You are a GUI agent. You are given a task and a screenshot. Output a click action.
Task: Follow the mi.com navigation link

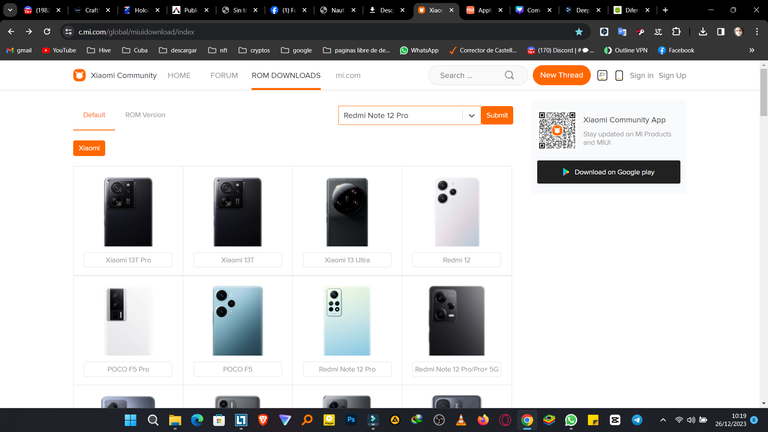coord(348,75)
